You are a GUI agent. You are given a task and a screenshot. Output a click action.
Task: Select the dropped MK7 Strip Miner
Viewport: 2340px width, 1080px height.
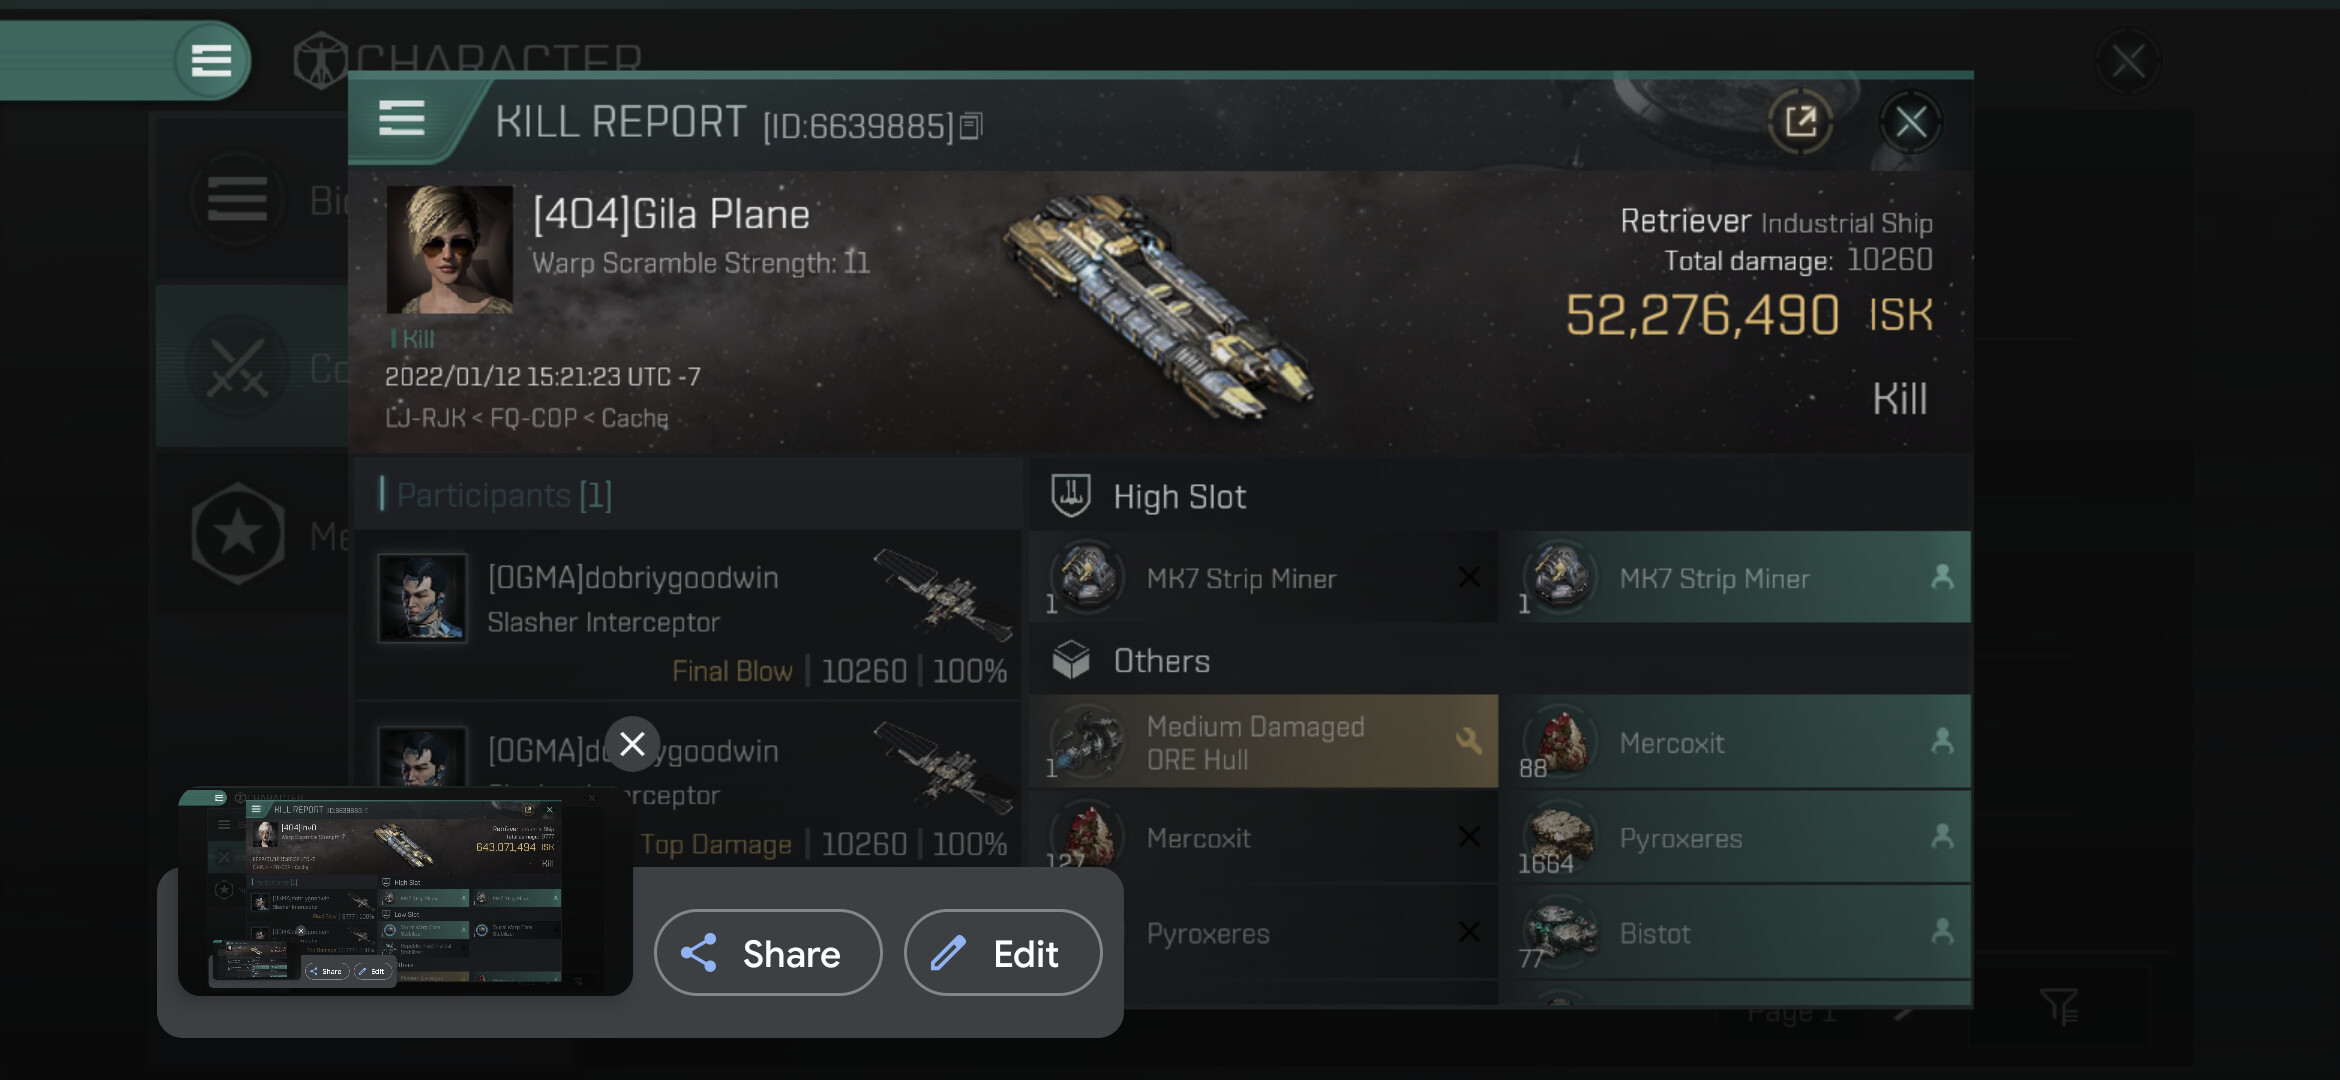click(1740, 578)
